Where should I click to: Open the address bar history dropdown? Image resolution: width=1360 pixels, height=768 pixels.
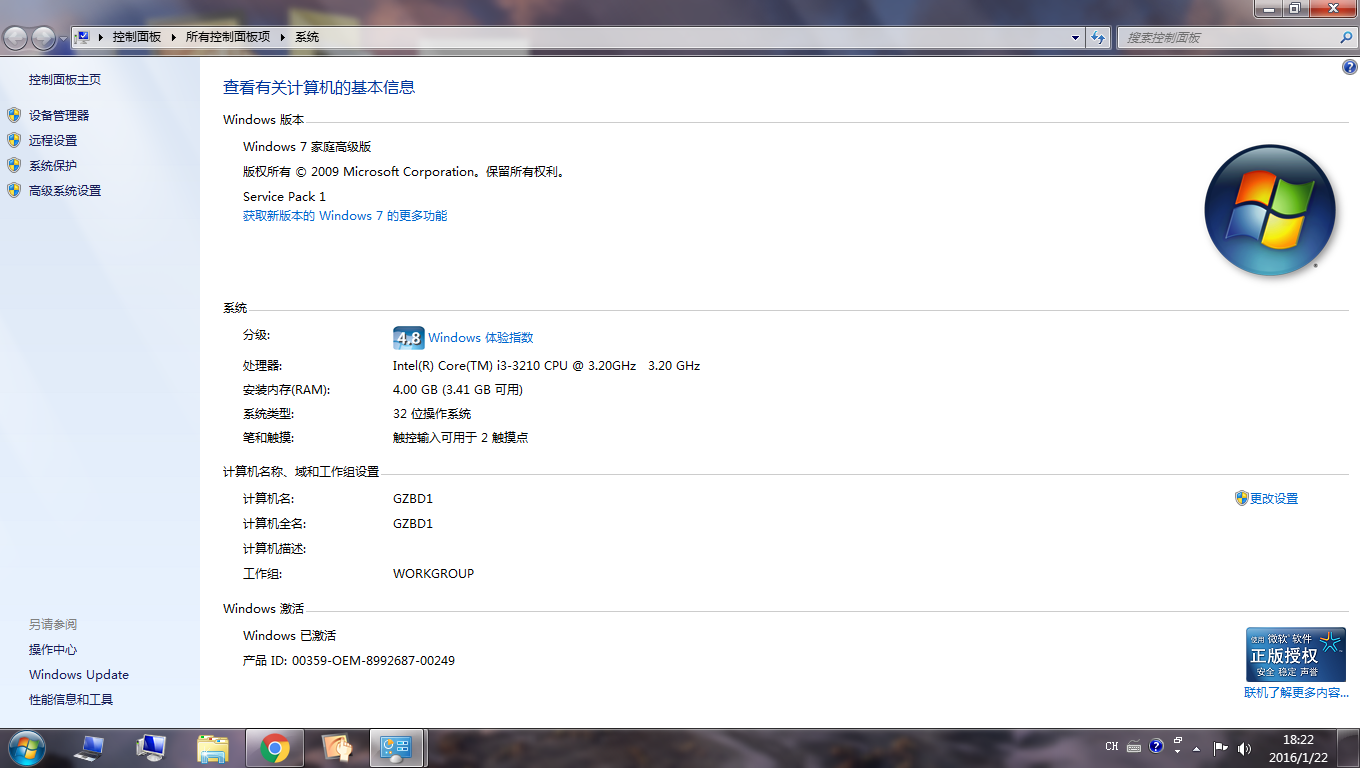pos(1076,37)
